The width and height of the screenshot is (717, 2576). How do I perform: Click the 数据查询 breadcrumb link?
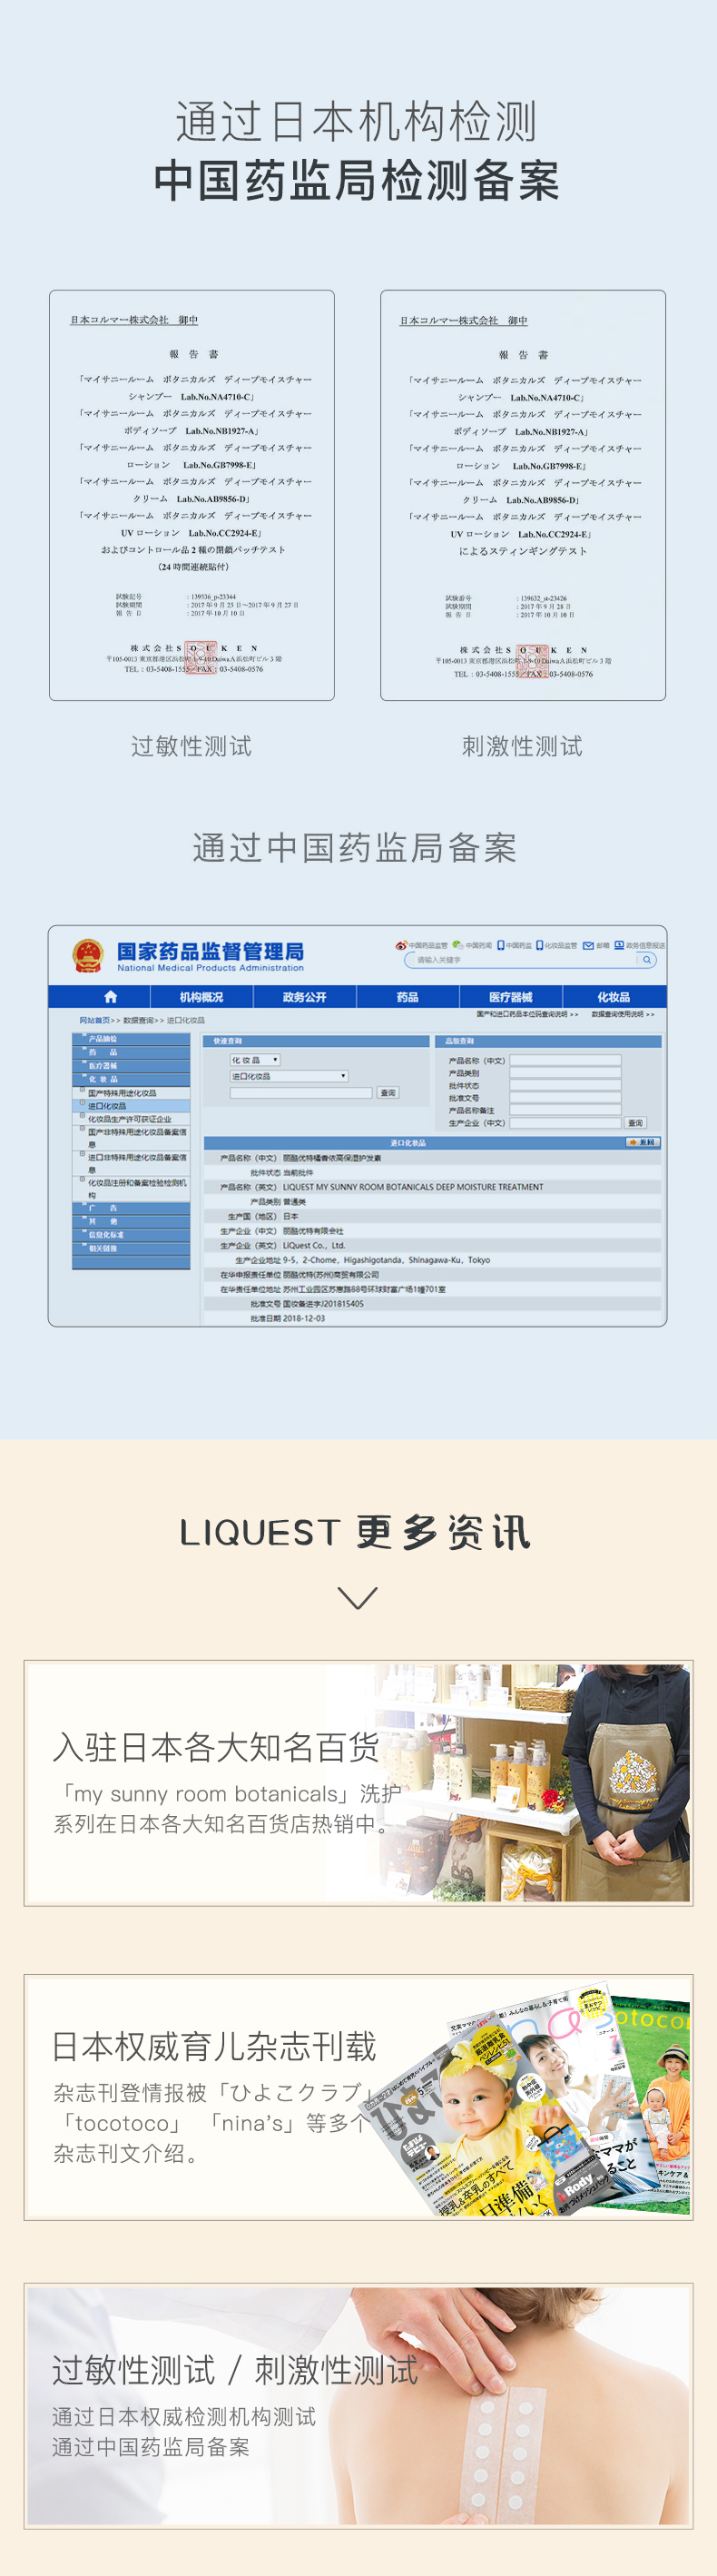point(138,1020)
